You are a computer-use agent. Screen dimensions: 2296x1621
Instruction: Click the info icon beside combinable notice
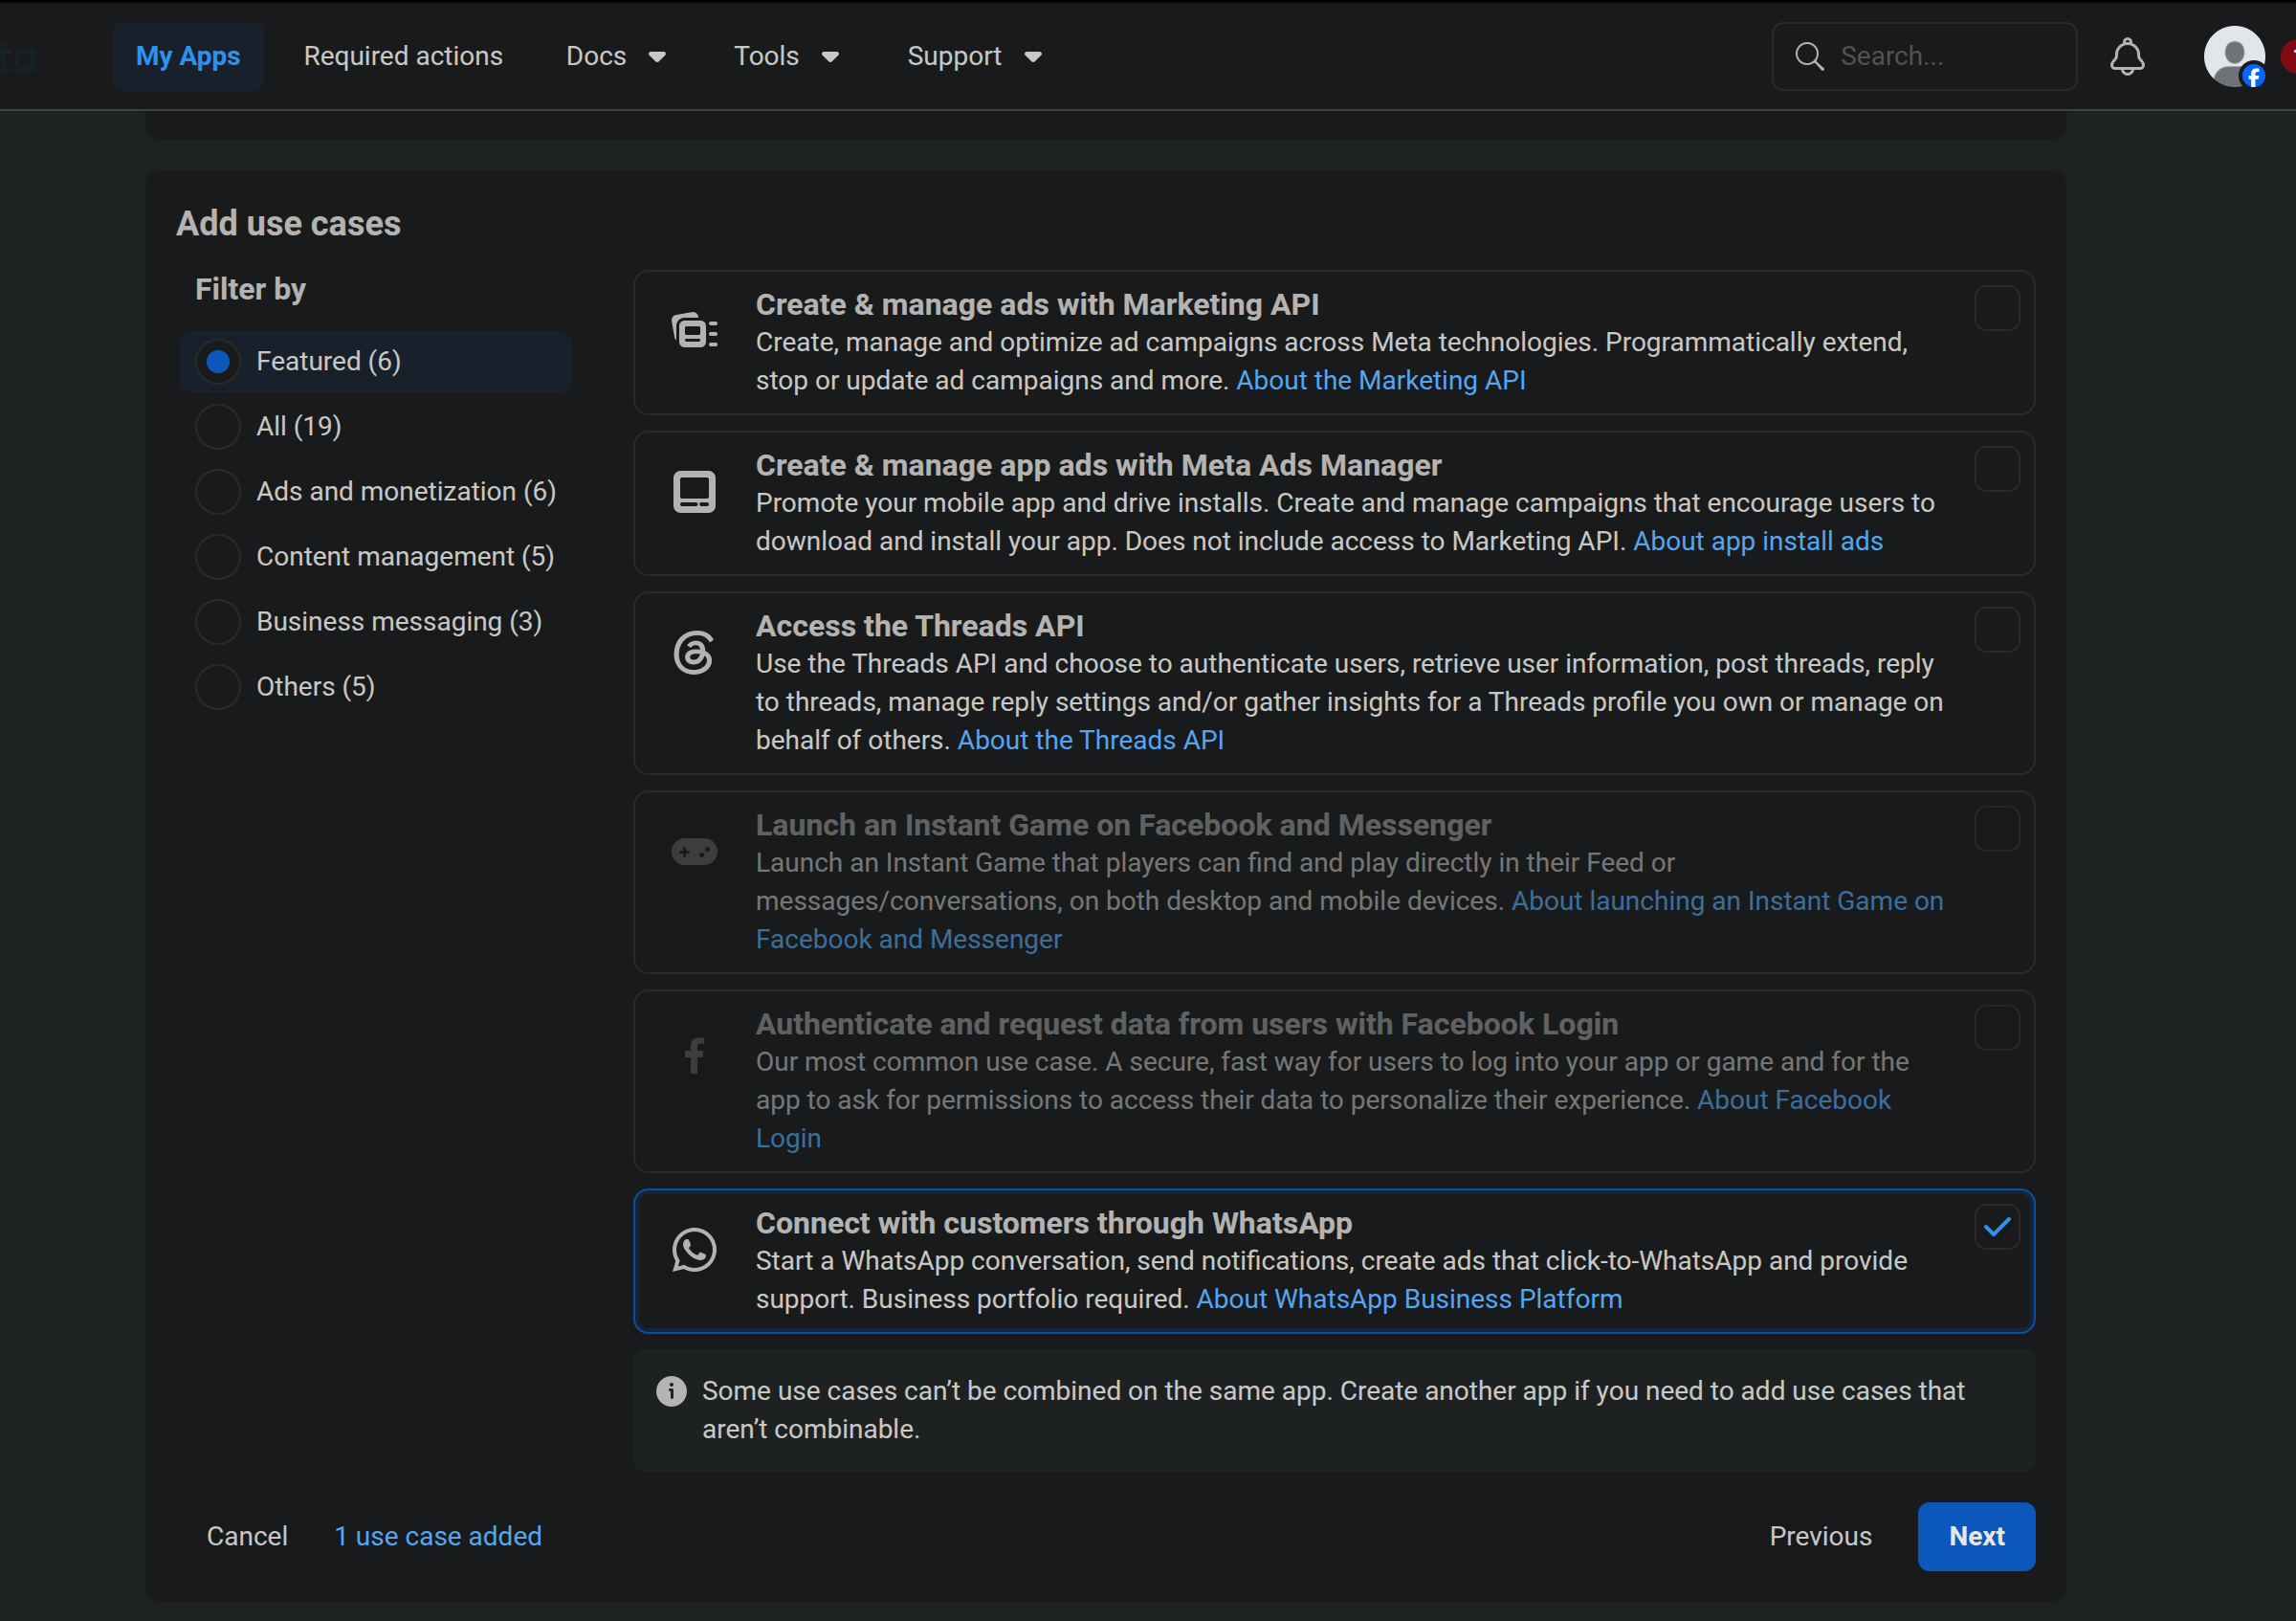pyautogui.click(x=671, y=1391)
